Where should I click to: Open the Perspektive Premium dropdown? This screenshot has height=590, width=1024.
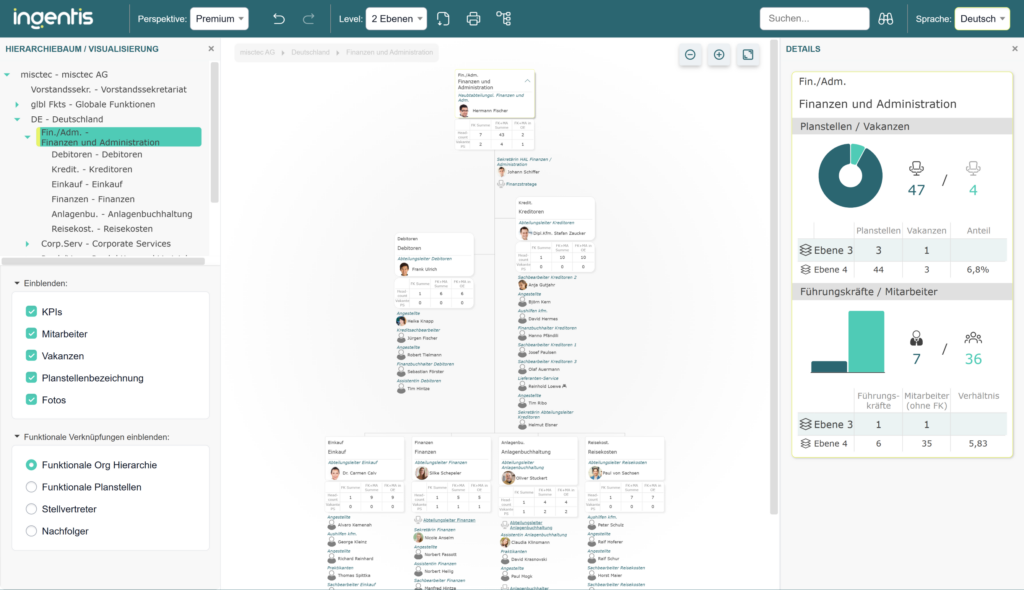[219, 19]
